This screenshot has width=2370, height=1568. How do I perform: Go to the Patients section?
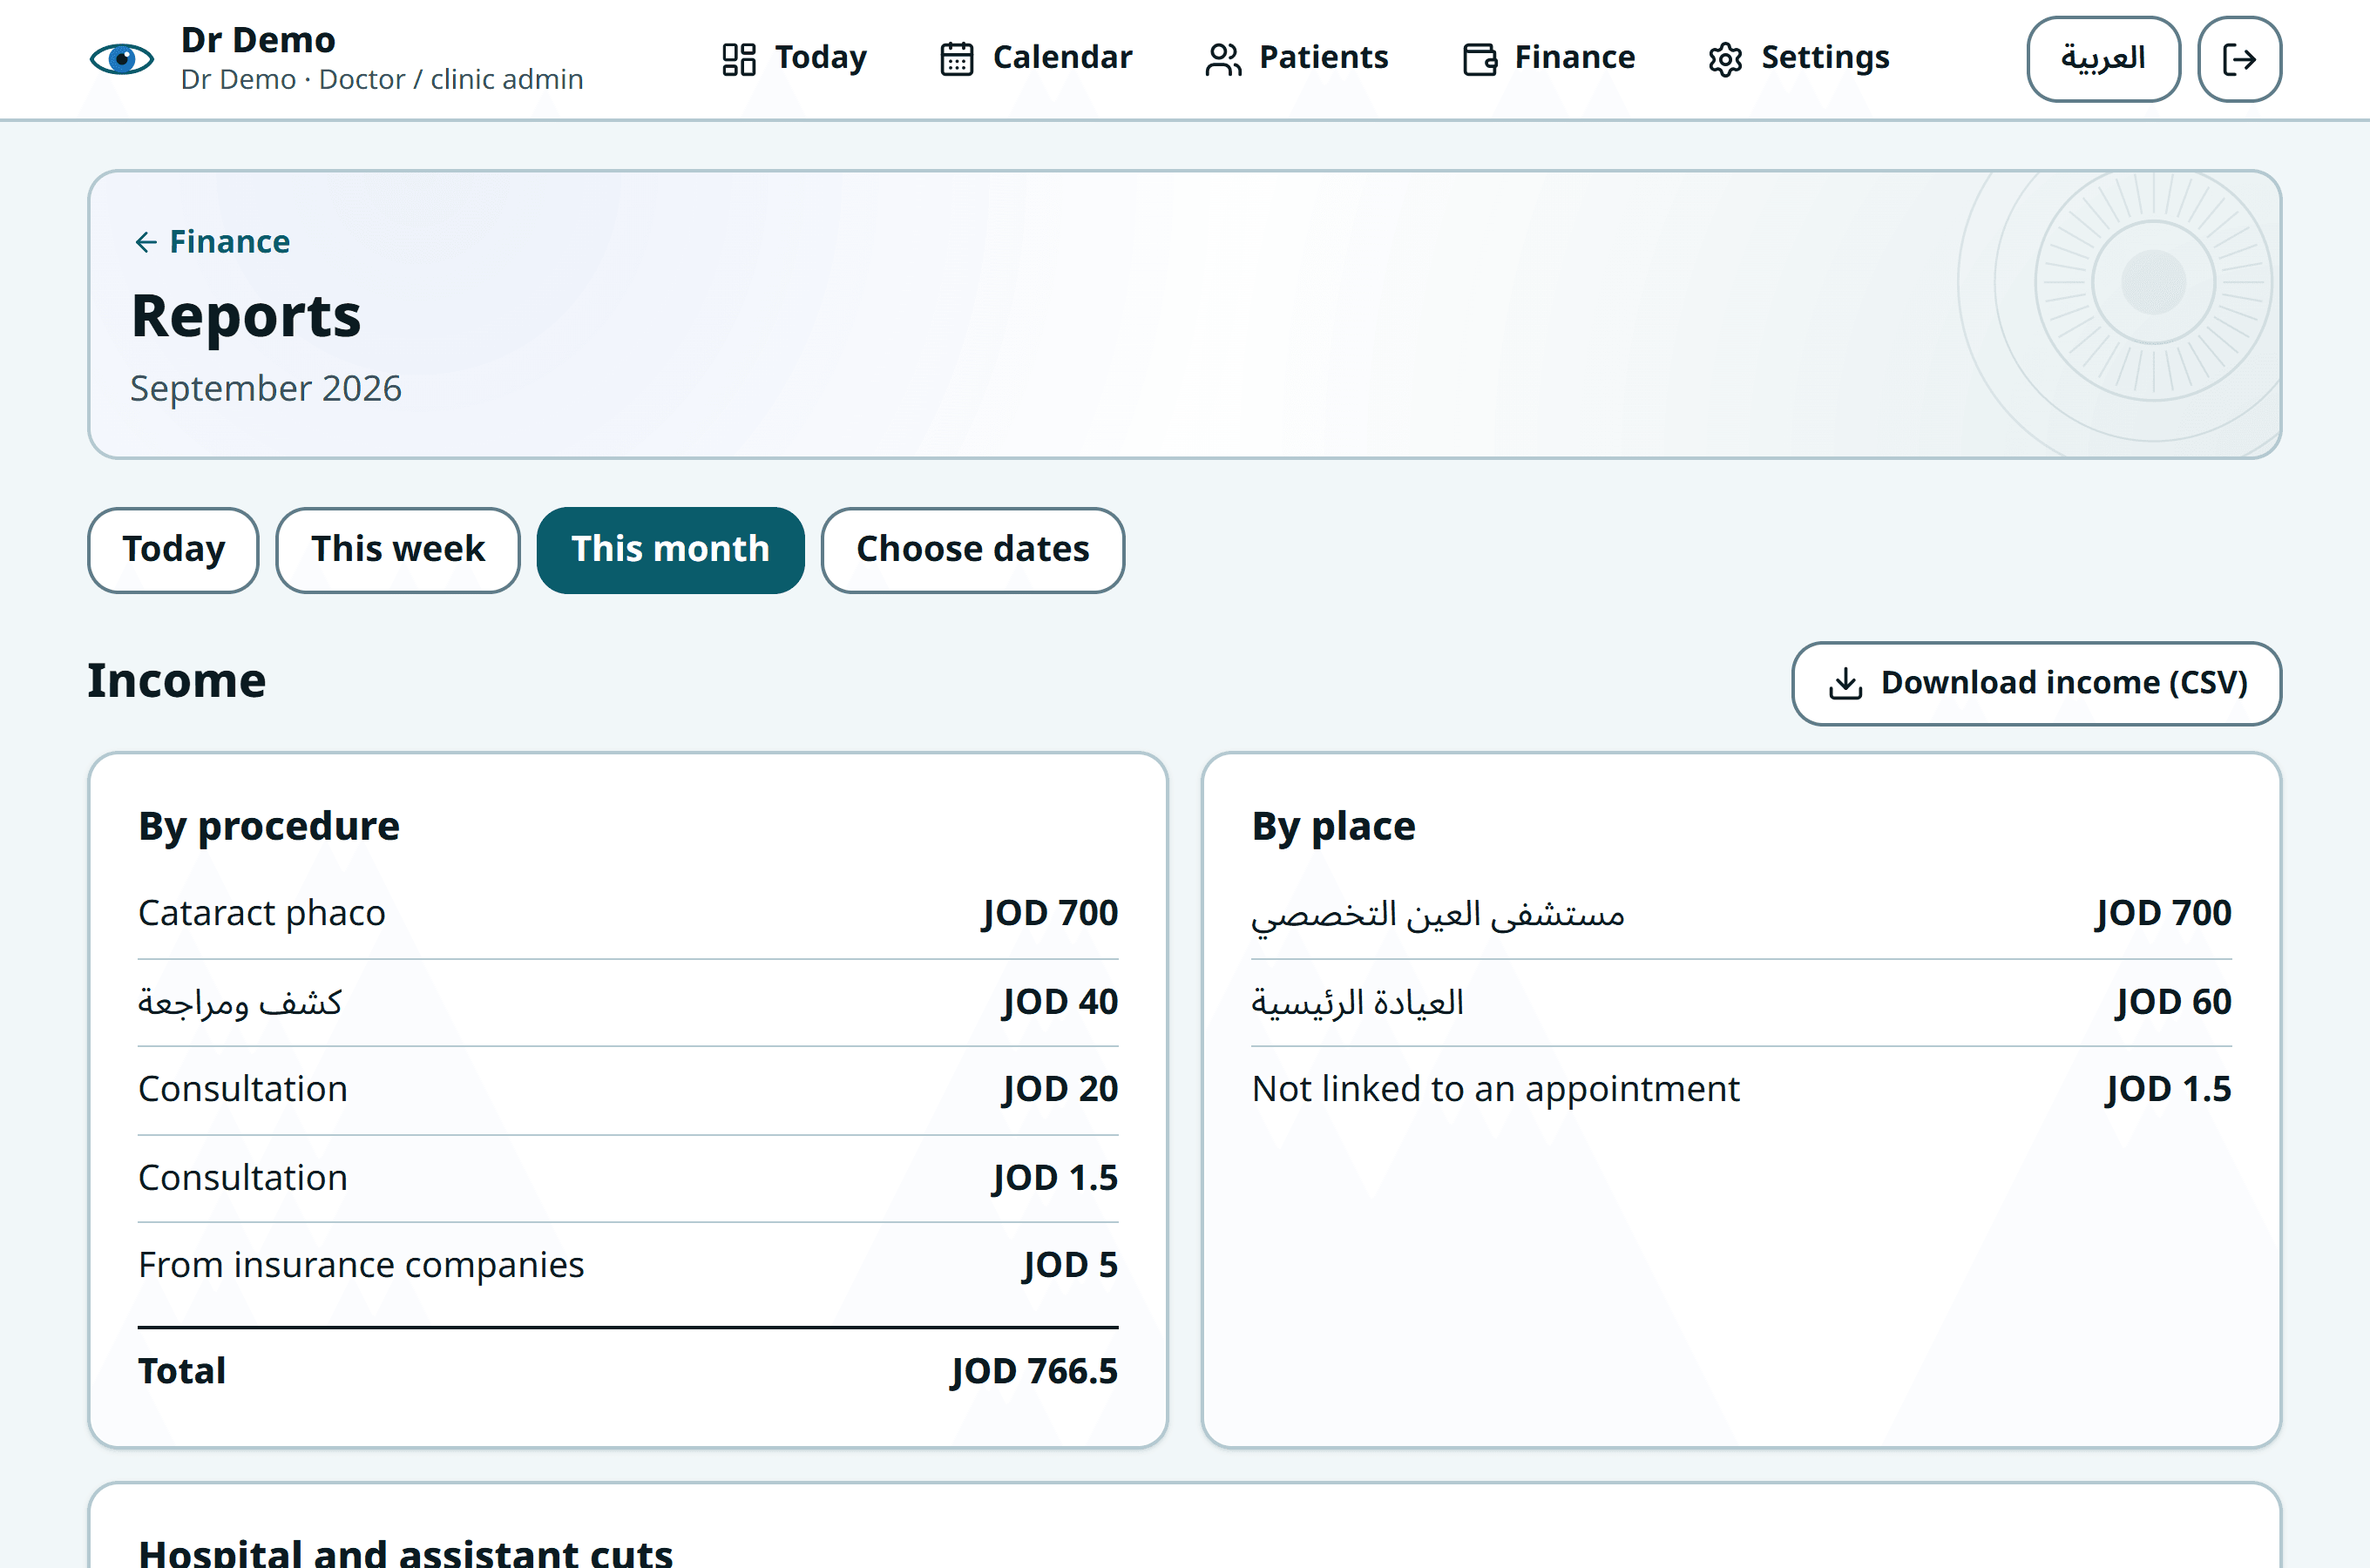[x=1297, y=58]
